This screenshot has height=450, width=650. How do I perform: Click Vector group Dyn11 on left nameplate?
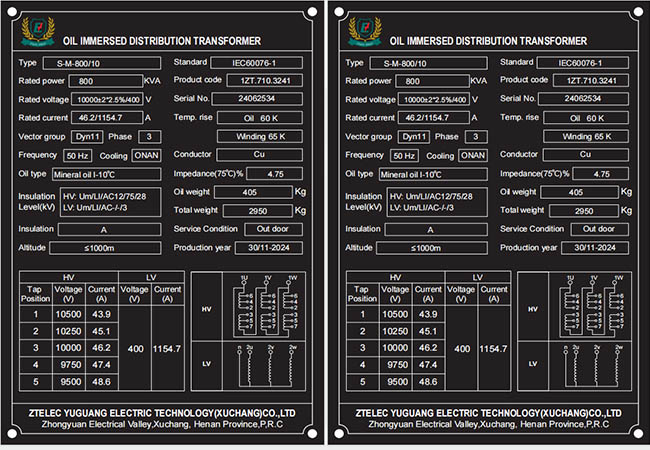[x=87, y=137]
